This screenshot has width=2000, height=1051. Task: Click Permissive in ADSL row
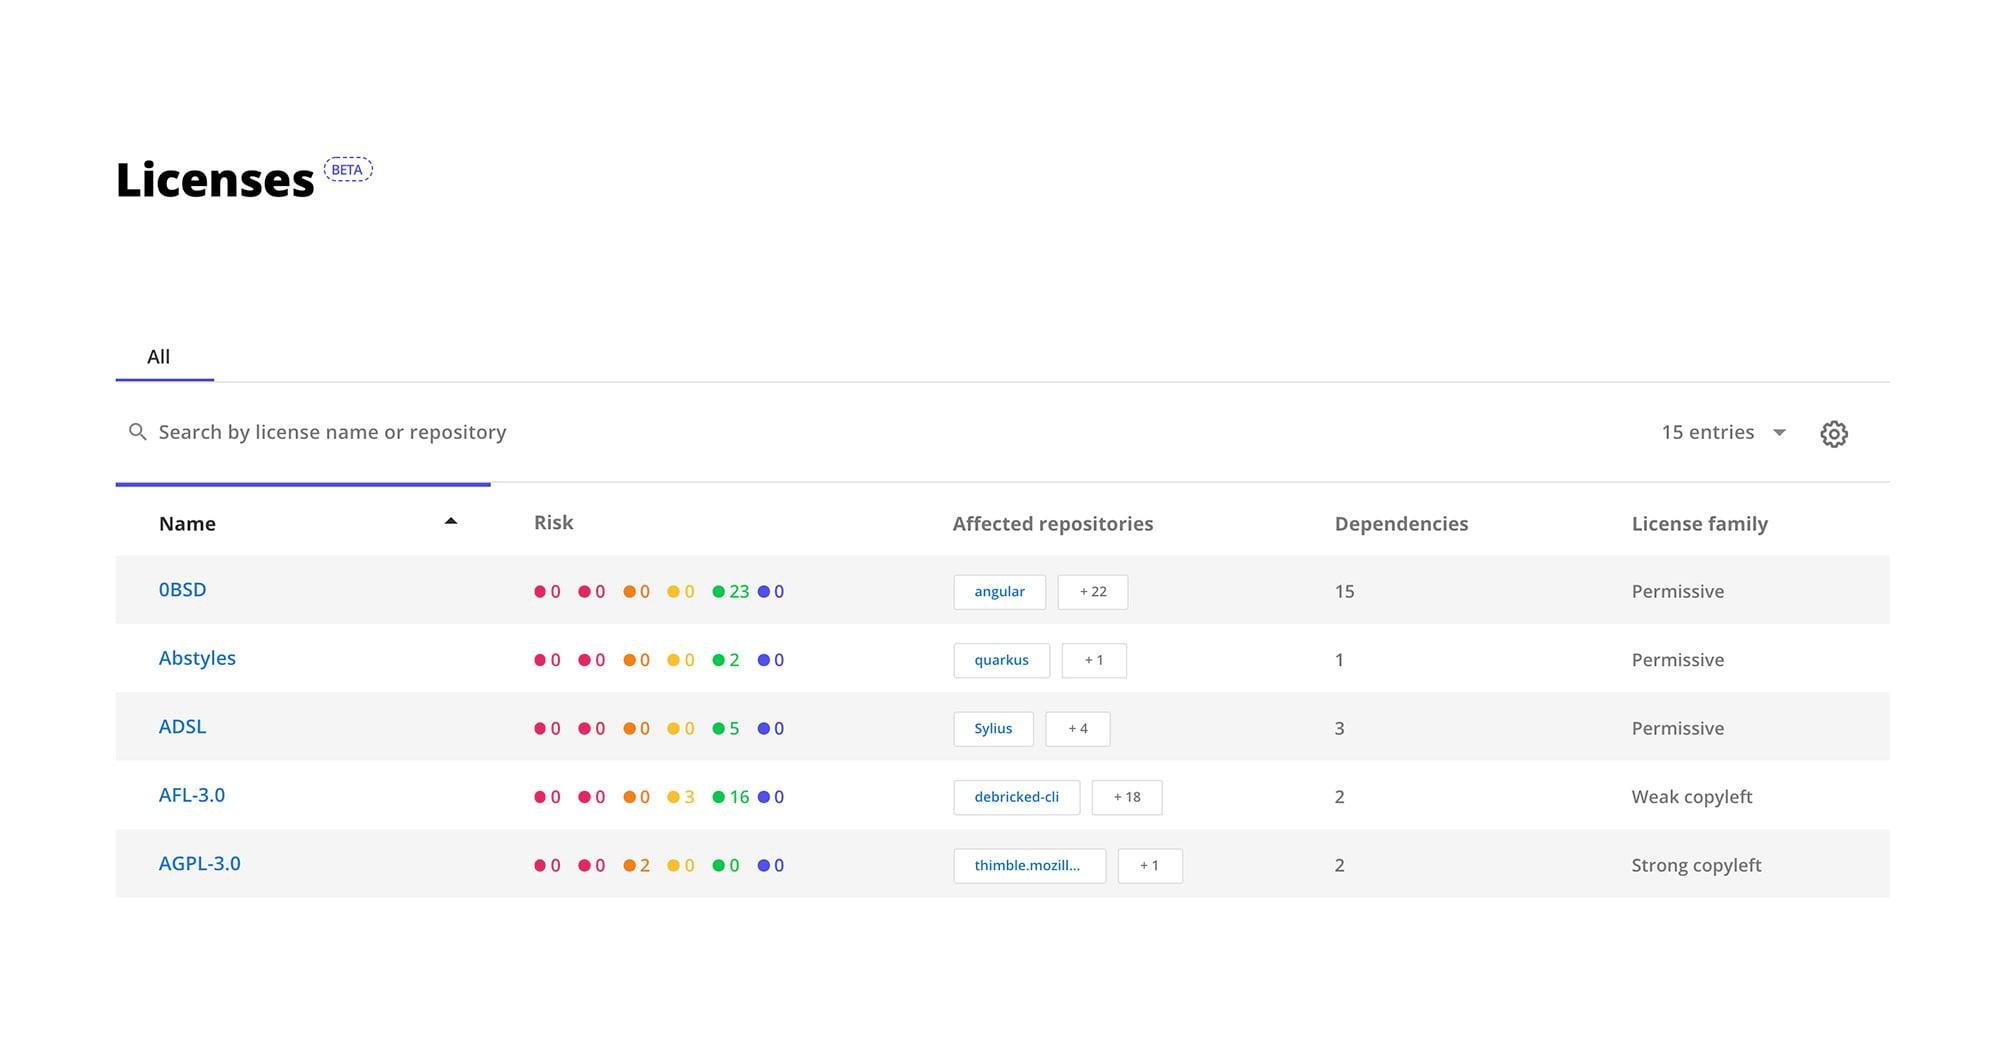(x=1677, y=729)
